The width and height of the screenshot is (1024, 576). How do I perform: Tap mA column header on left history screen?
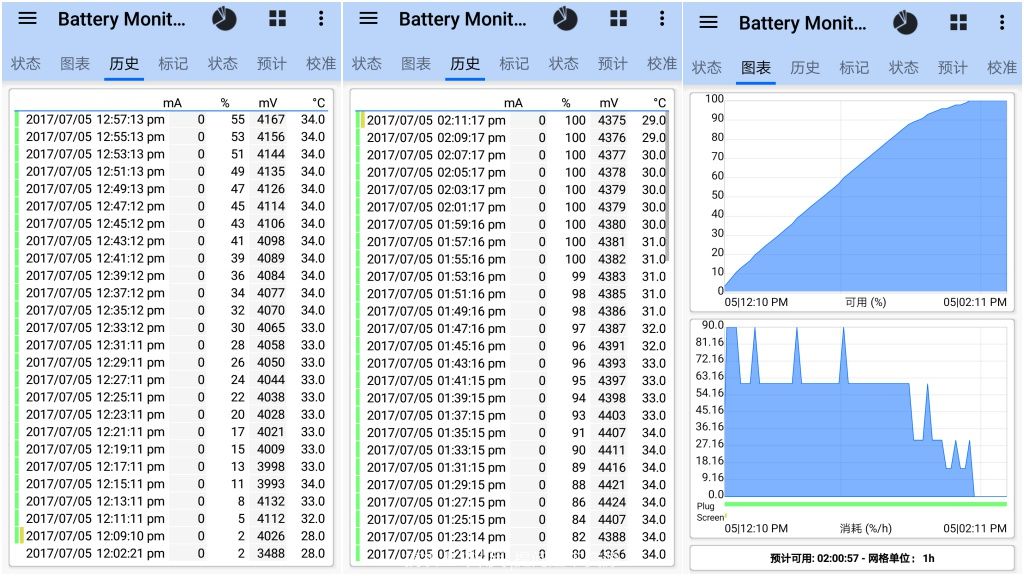point(172,103)
